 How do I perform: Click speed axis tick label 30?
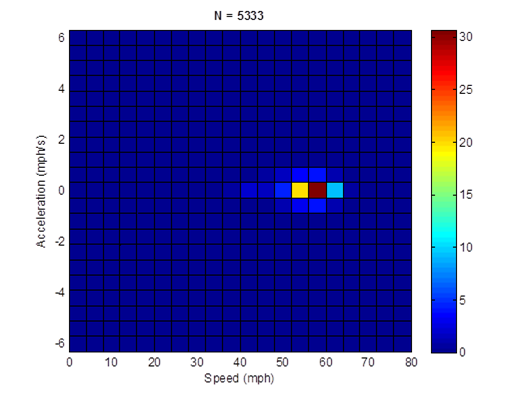pos(197,362)
